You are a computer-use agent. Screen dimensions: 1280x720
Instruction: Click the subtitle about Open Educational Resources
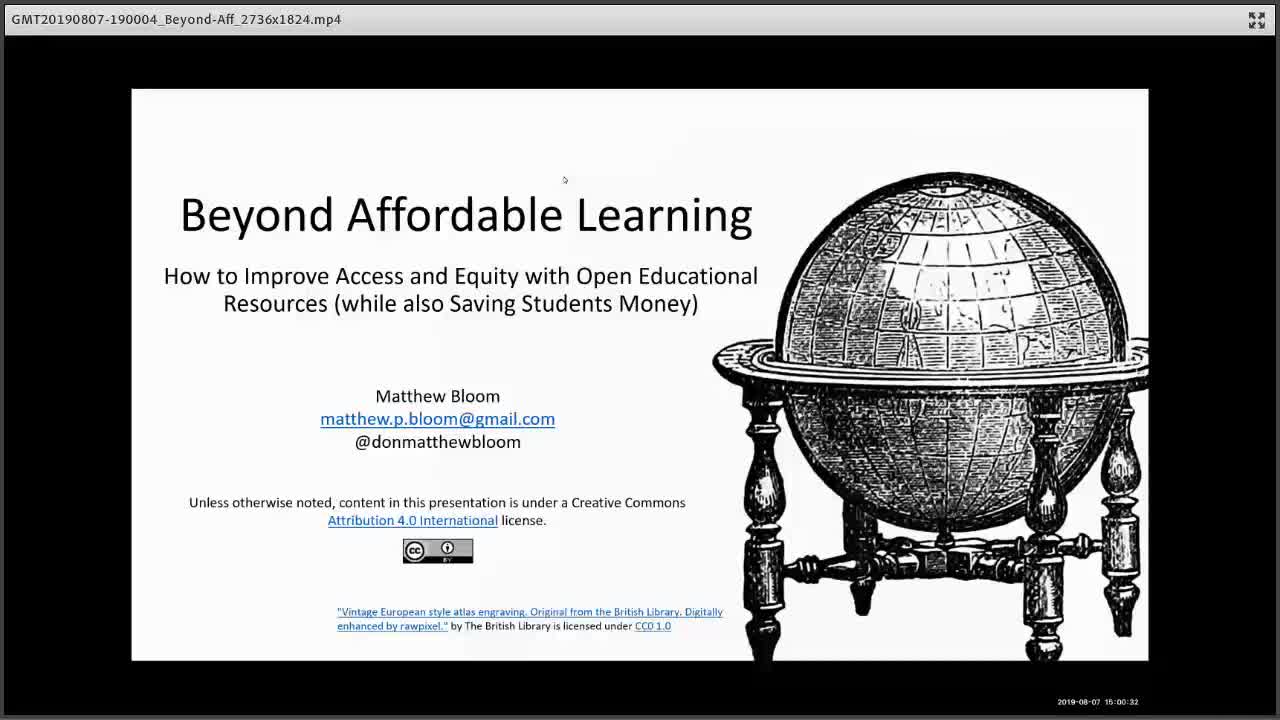460,289
